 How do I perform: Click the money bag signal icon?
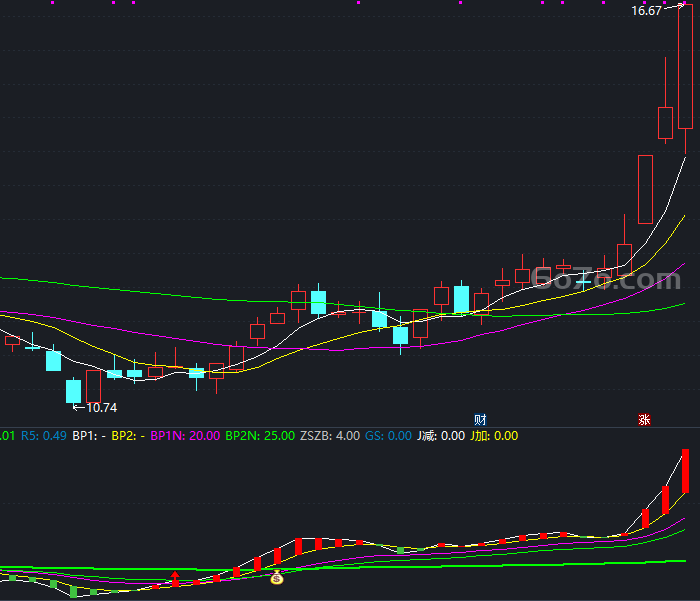point(277,578)
